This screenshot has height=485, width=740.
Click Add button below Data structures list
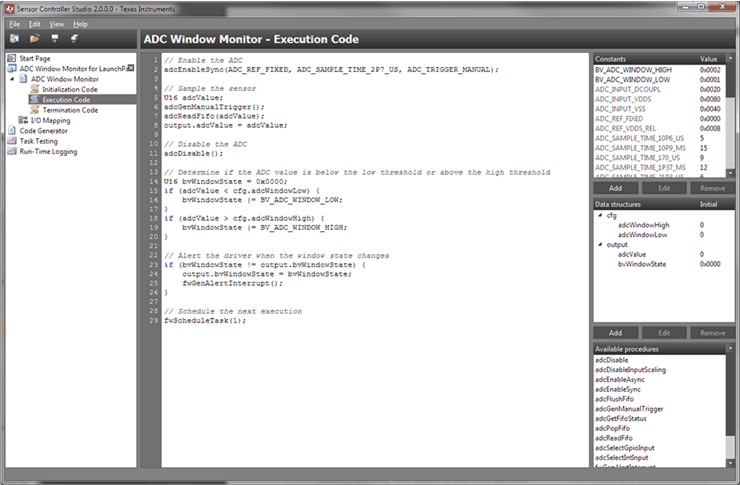[615, 333]
